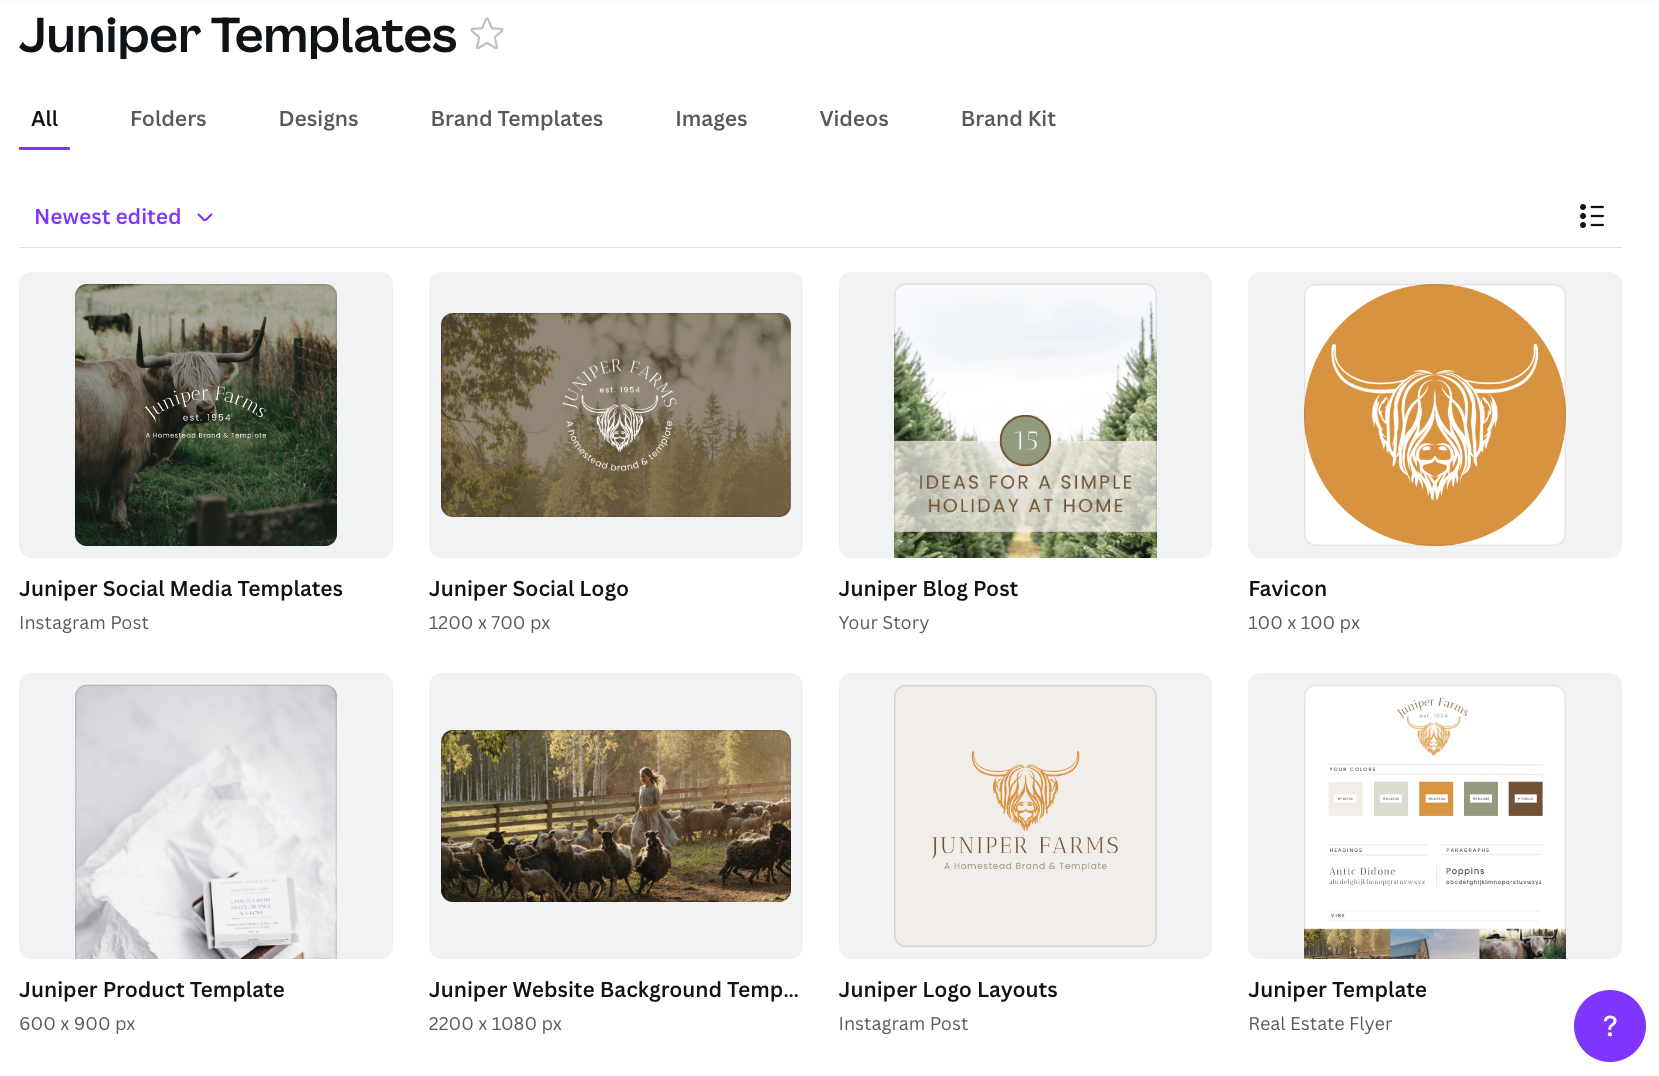This screenshot has height=1076, width=1659.
Task: Click the Juniper Blog Post title
Action: pyautogui.click(x=928, y=589)
